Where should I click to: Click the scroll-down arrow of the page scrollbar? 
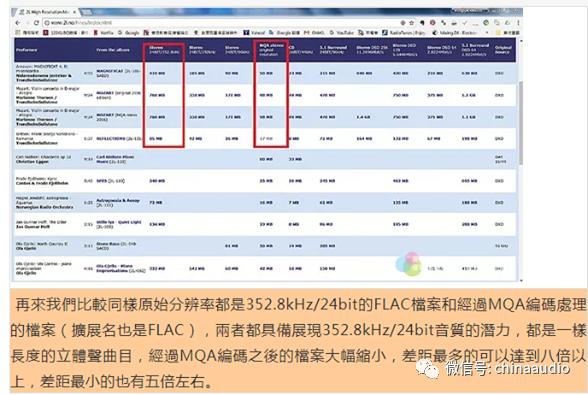(x=520, y=280)
